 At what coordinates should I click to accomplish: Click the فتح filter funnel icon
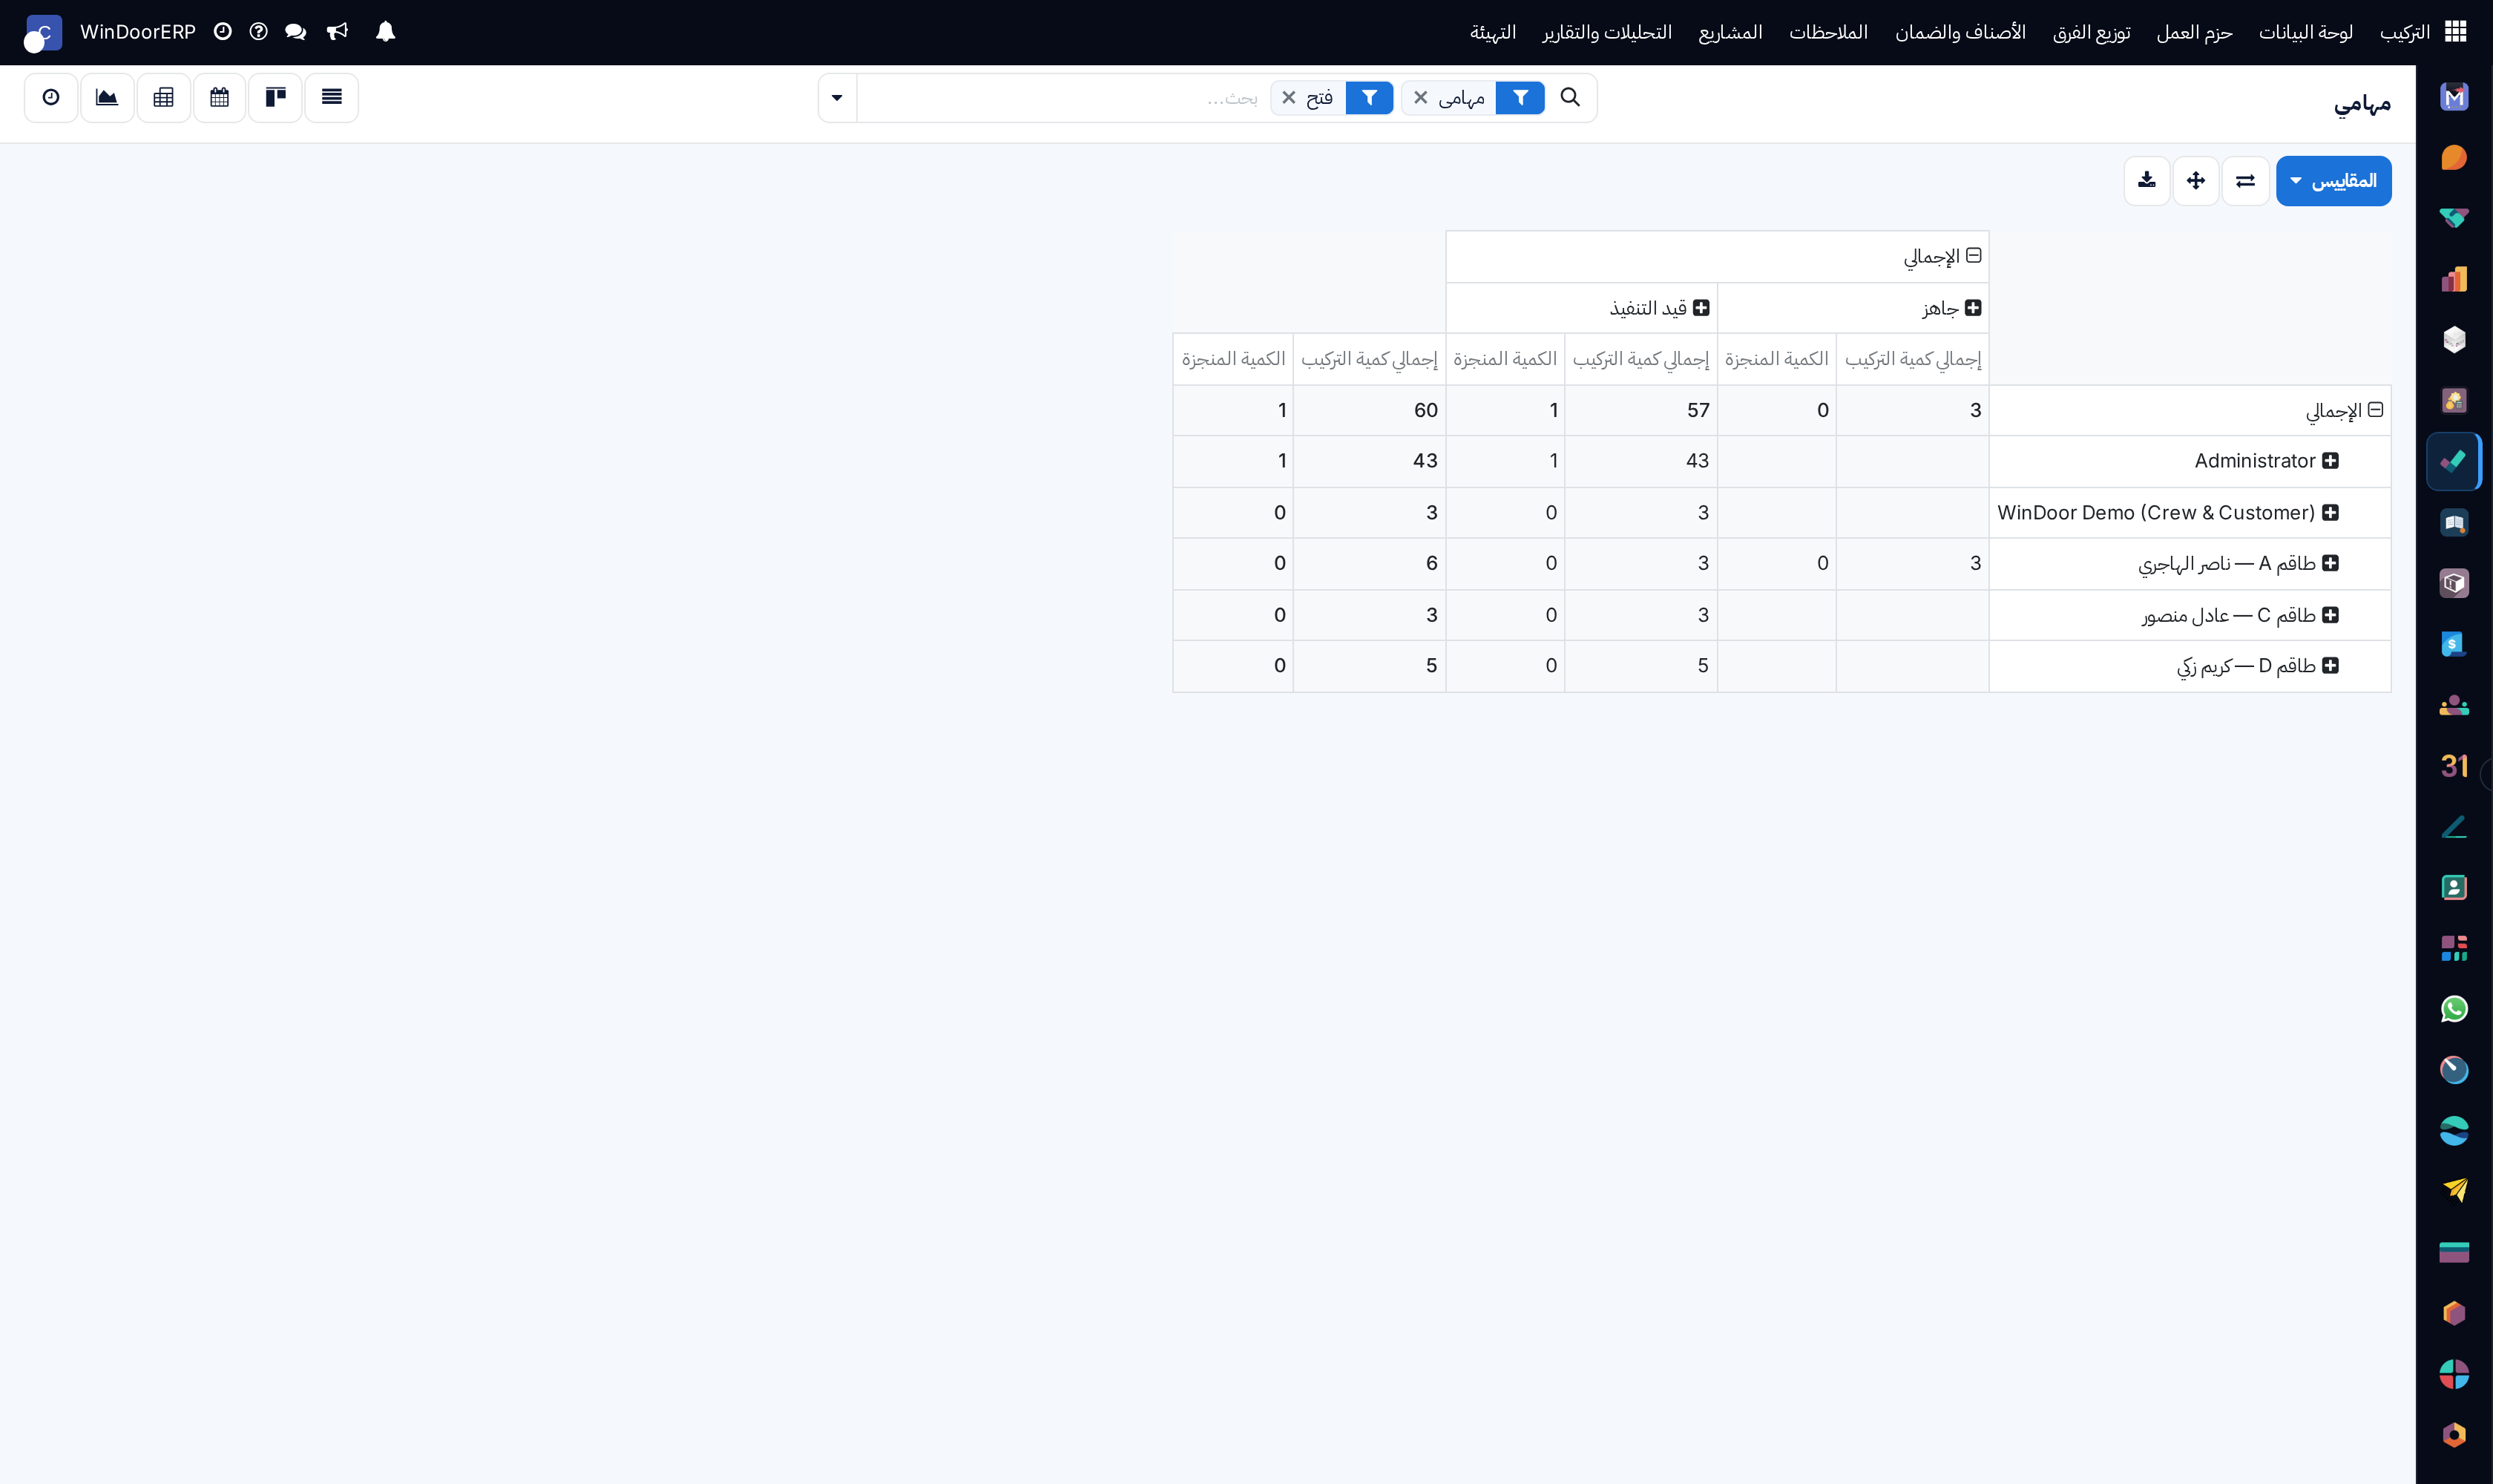(1370, 98)
